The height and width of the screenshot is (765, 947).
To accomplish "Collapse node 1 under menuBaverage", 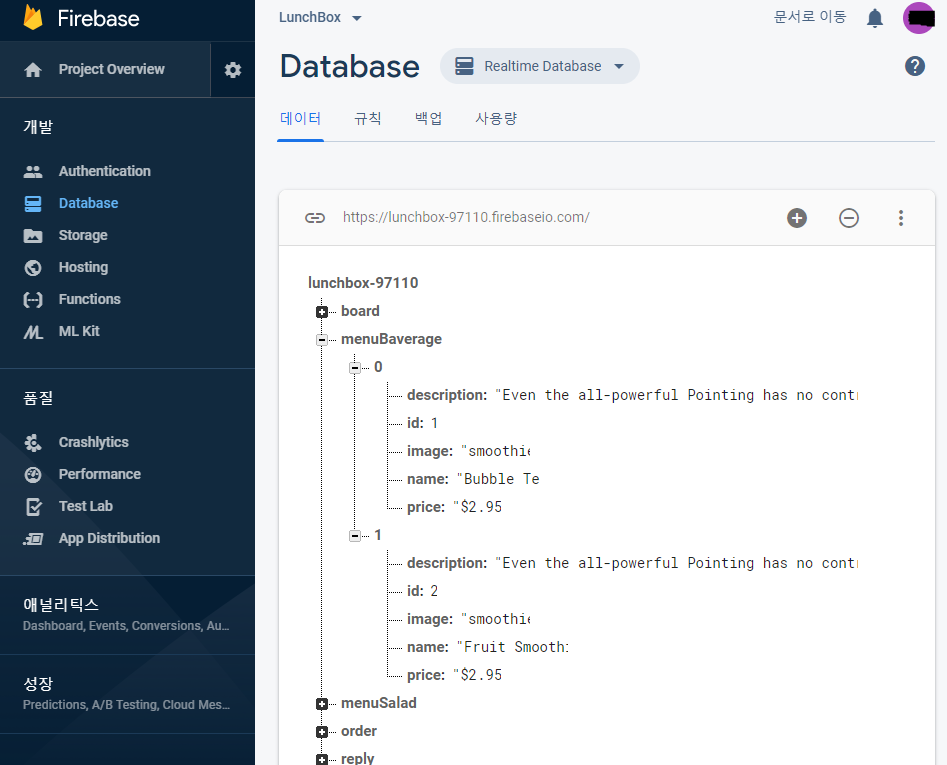I will 355,536.
